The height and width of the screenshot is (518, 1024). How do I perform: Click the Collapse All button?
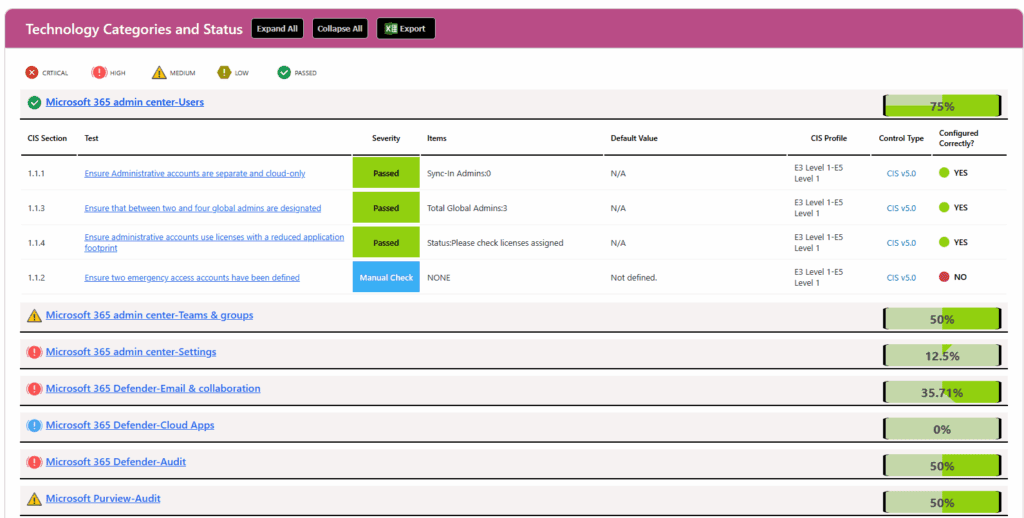[x=340, y=29]
